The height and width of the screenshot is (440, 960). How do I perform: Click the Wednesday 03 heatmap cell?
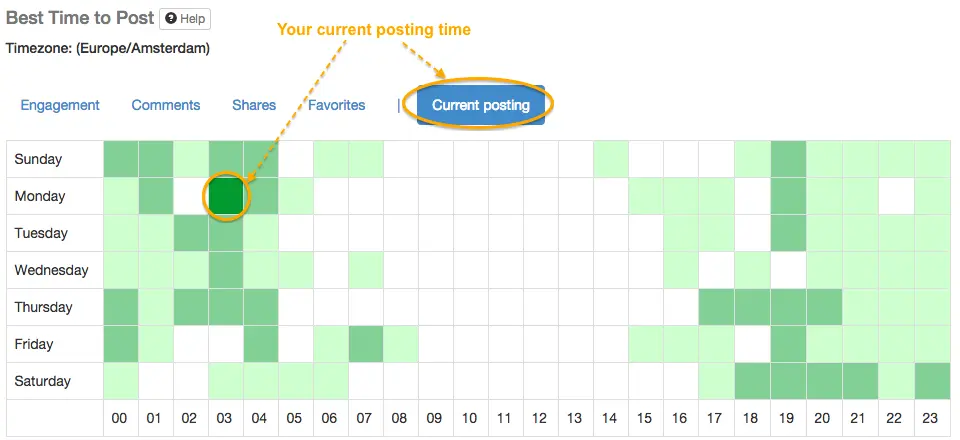click(x=226, y=270)
